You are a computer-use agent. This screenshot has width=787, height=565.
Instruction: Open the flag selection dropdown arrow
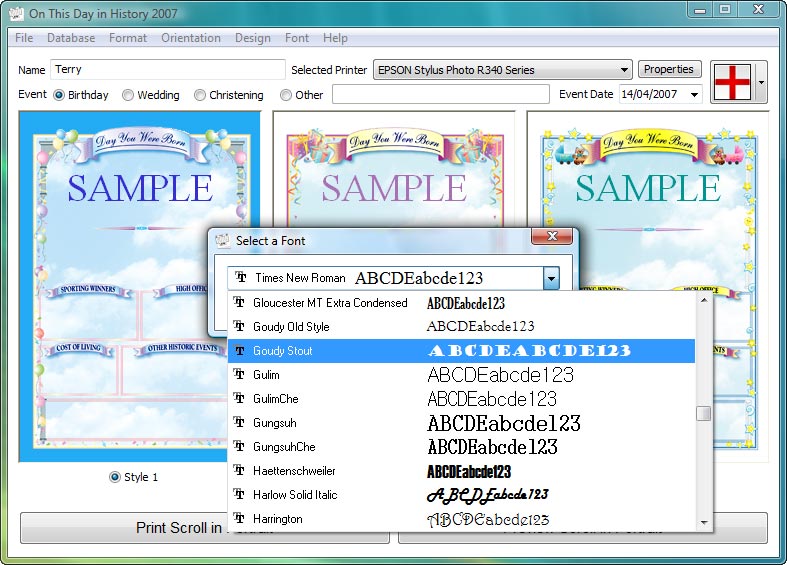point(761,82)
